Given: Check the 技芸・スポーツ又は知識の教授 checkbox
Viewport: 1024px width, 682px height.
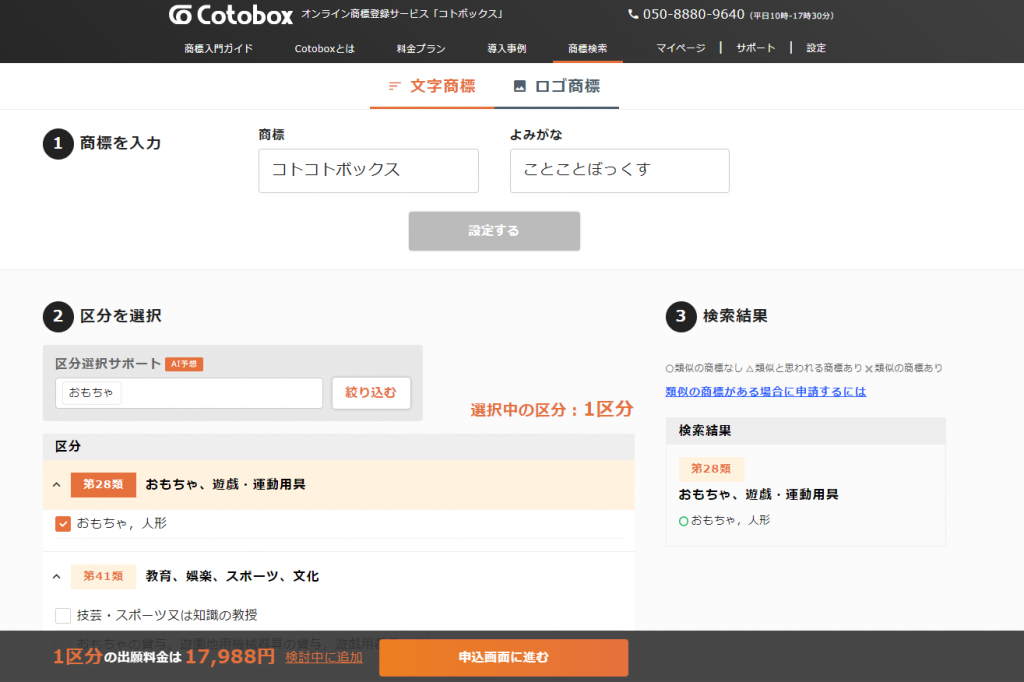Looking at the screenshot, I should coord(62,616).
